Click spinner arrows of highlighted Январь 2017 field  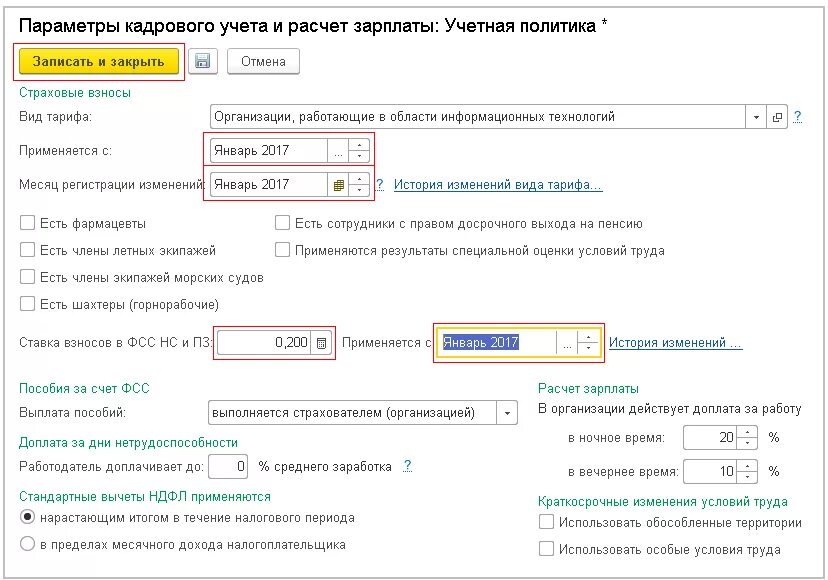click(x=588, y=343)
